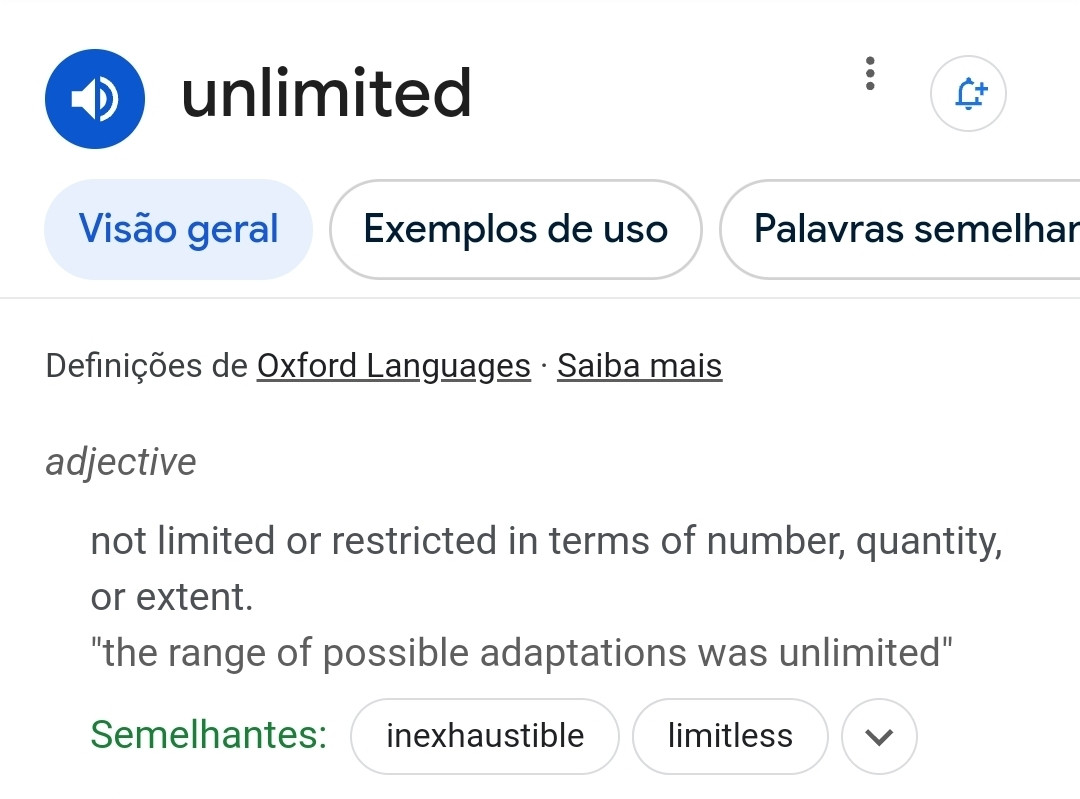Click the example sentence about possible adaptations
The width and height of the screenshot is (1080, 799).
(521, 653)
